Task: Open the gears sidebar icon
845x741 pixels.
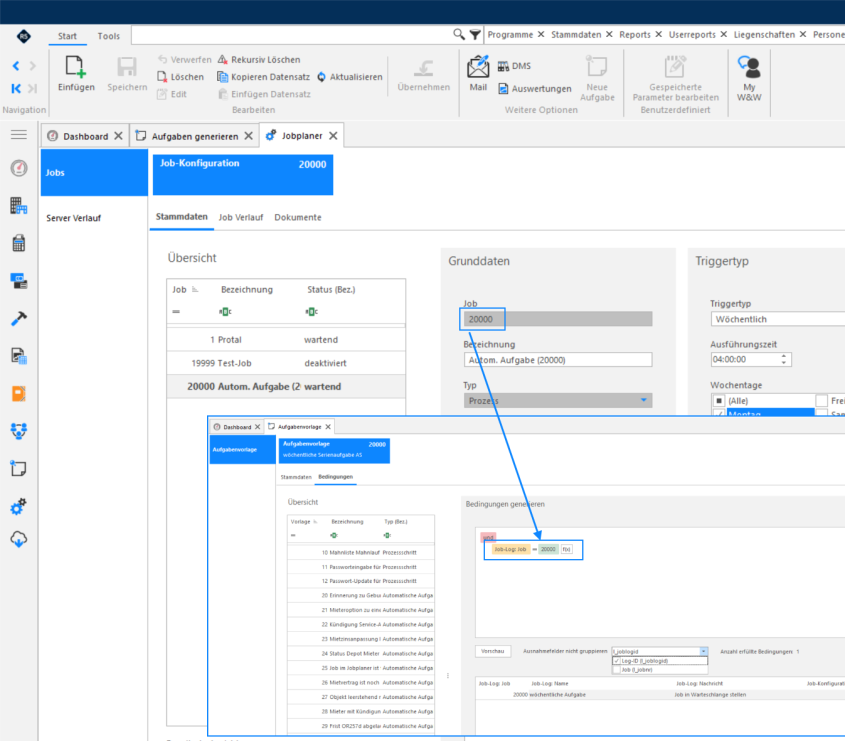Action: (x=19, y=507)
